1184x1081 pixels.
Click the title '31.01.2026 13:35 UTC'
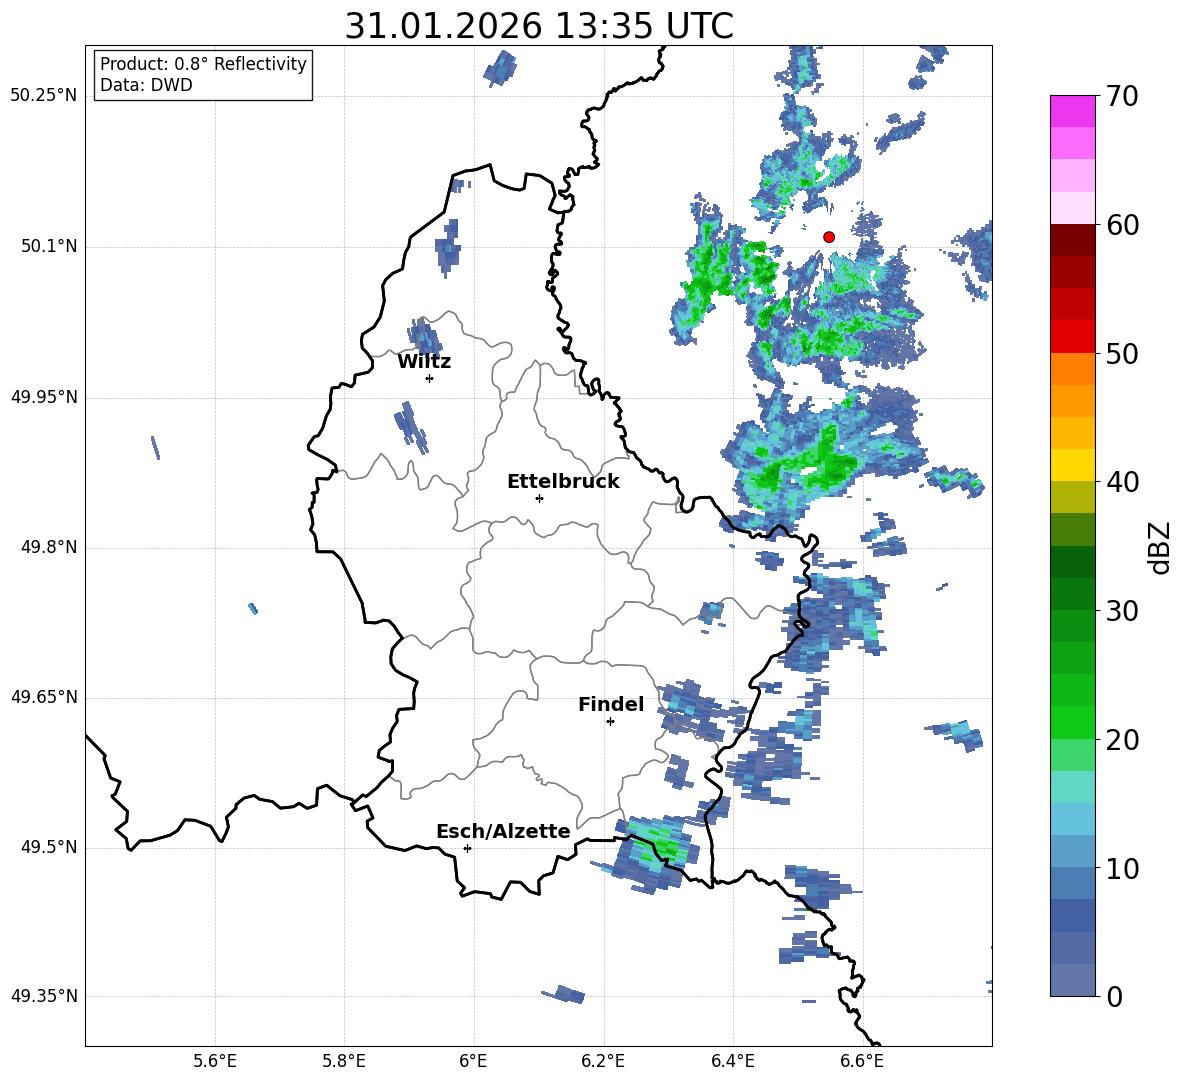pos(539,26)
